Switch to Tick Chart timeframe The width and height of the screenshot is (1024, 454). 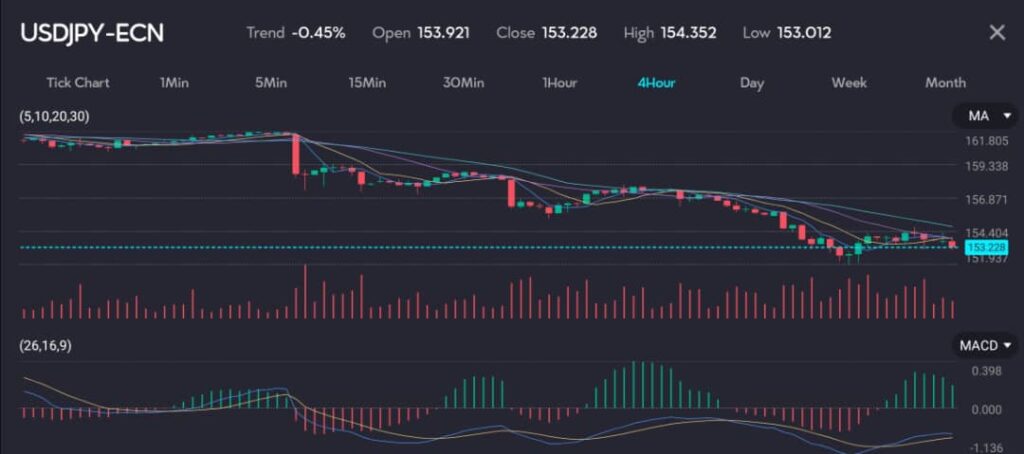[x=77, y=82]
